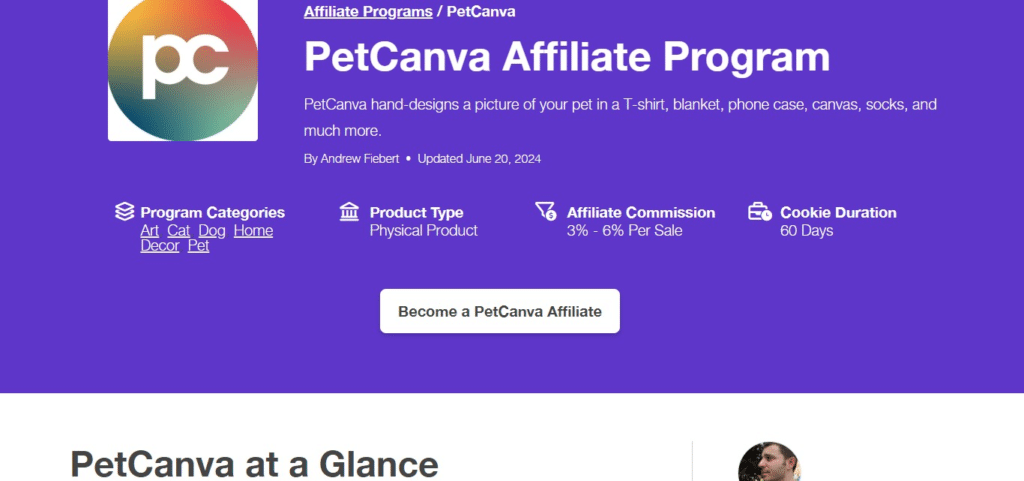Click the Cookie Duration briefcase icon
The height and width of the screenshot is (481, 1024).
[x=760, y=212]
